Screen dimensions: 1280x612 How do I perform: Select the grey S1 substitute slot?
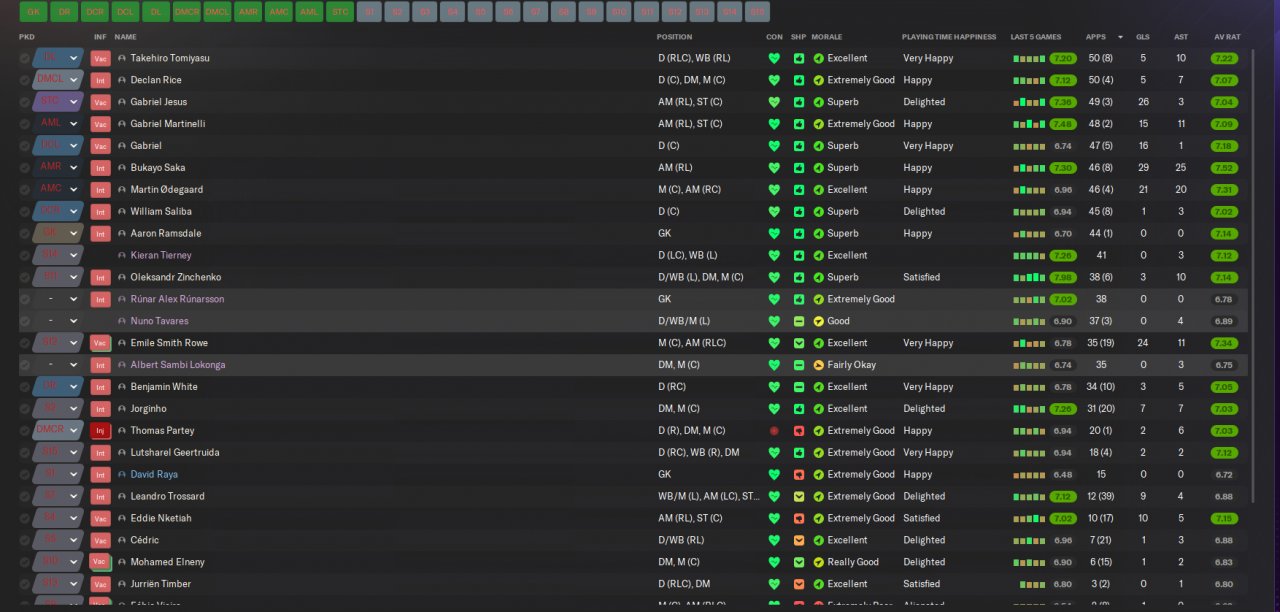click(x=370, y=12)
